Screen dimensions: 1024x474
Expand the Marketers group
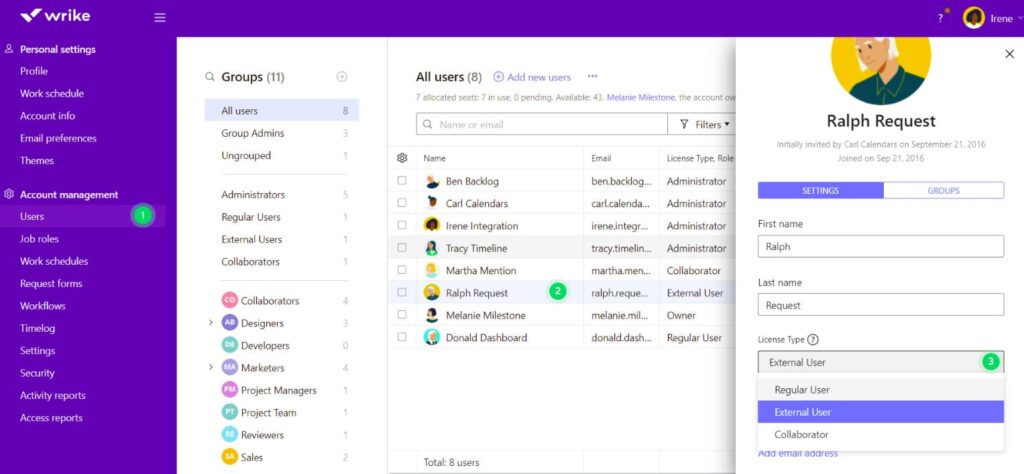(x=210, y=368)
